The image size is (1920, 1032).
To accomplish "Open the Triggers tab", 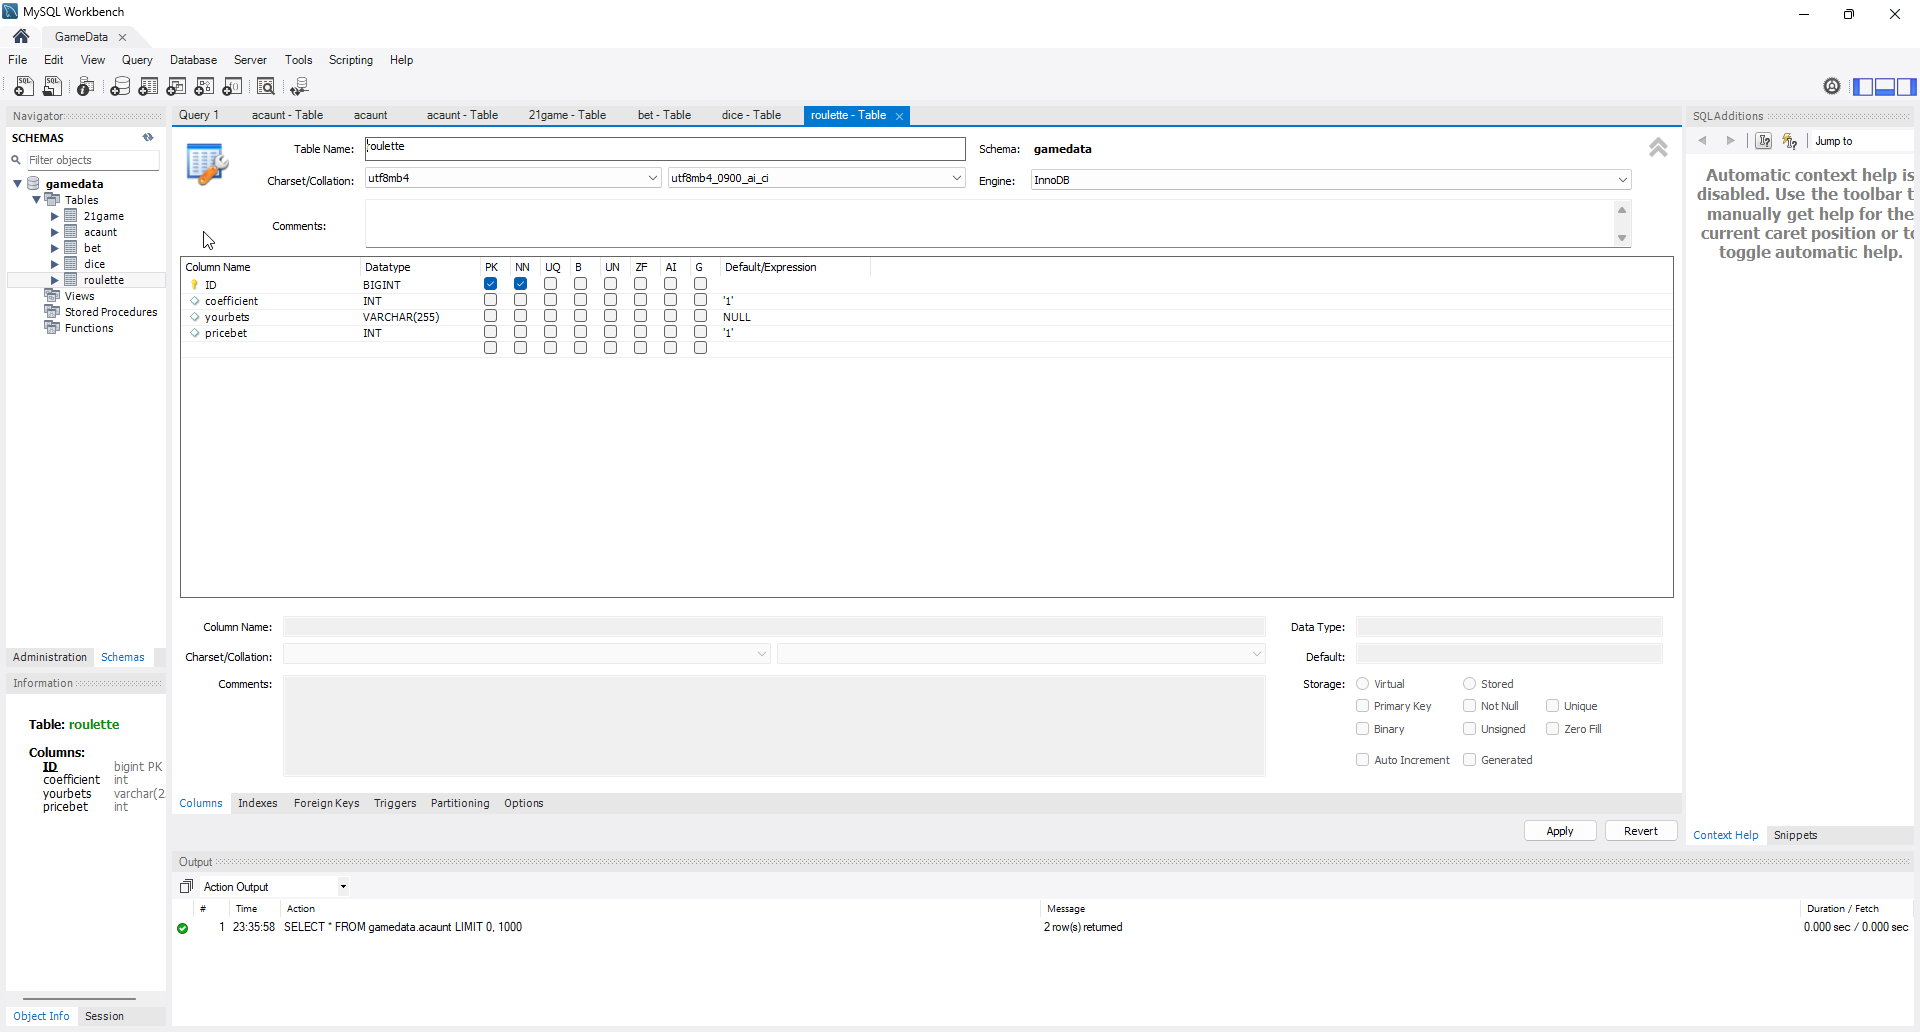I will point(395,803).
